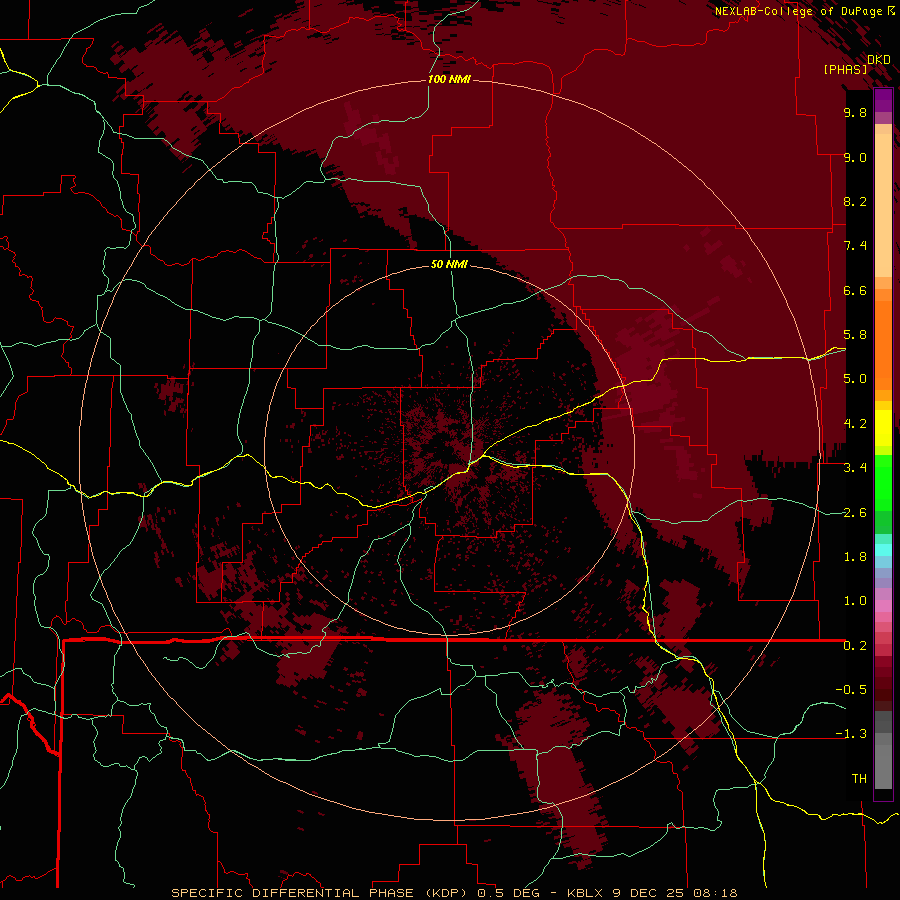The height and width of the screenshot is (900, 900).
Task: Click the KBLX radar site identifier
Action: (x=585, y=893)
